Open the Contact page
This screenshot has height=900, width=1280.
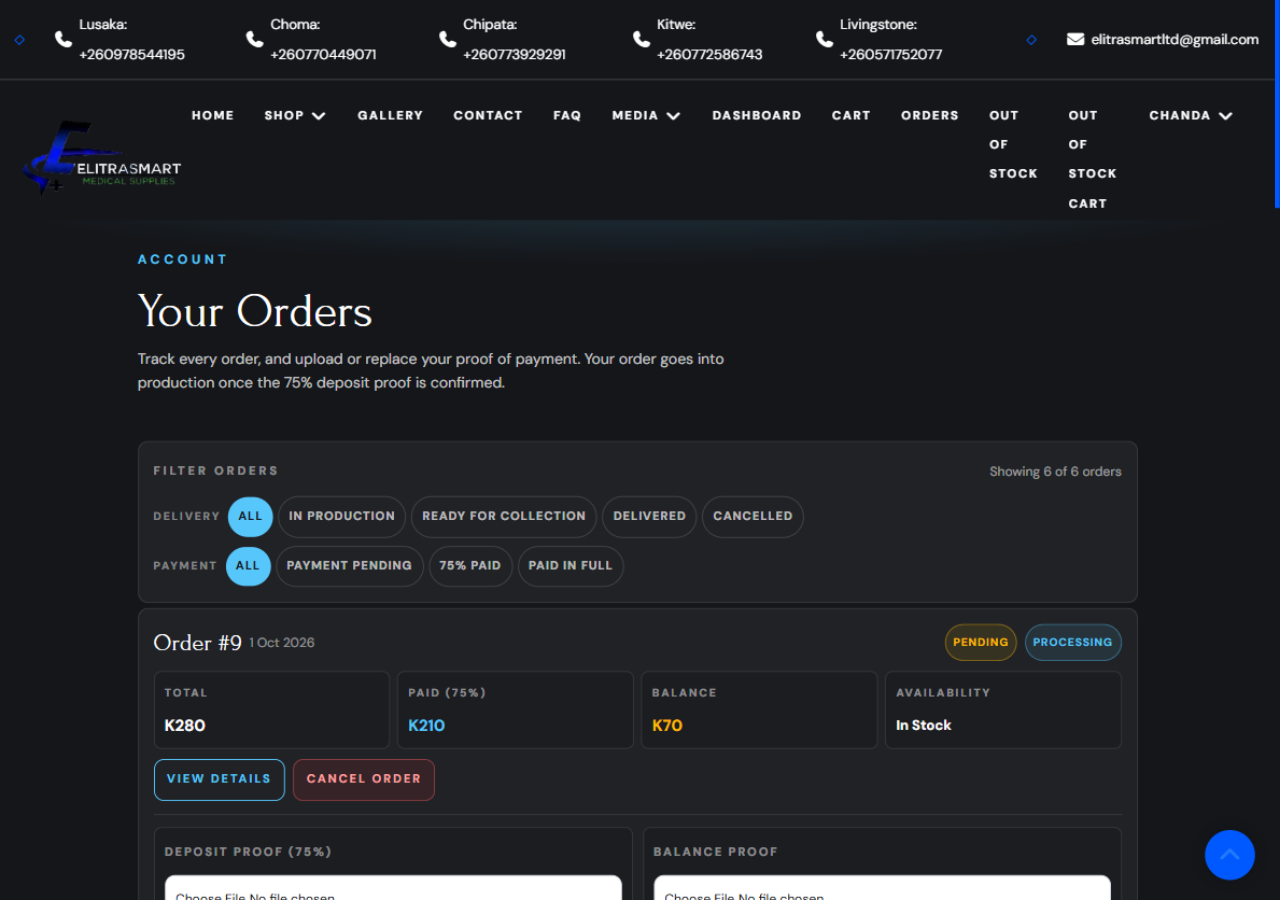point(488,115)
